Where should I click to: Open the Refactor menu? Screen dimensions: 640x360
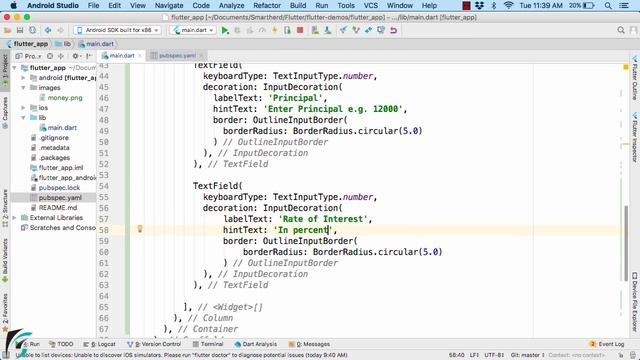[267, 6]
